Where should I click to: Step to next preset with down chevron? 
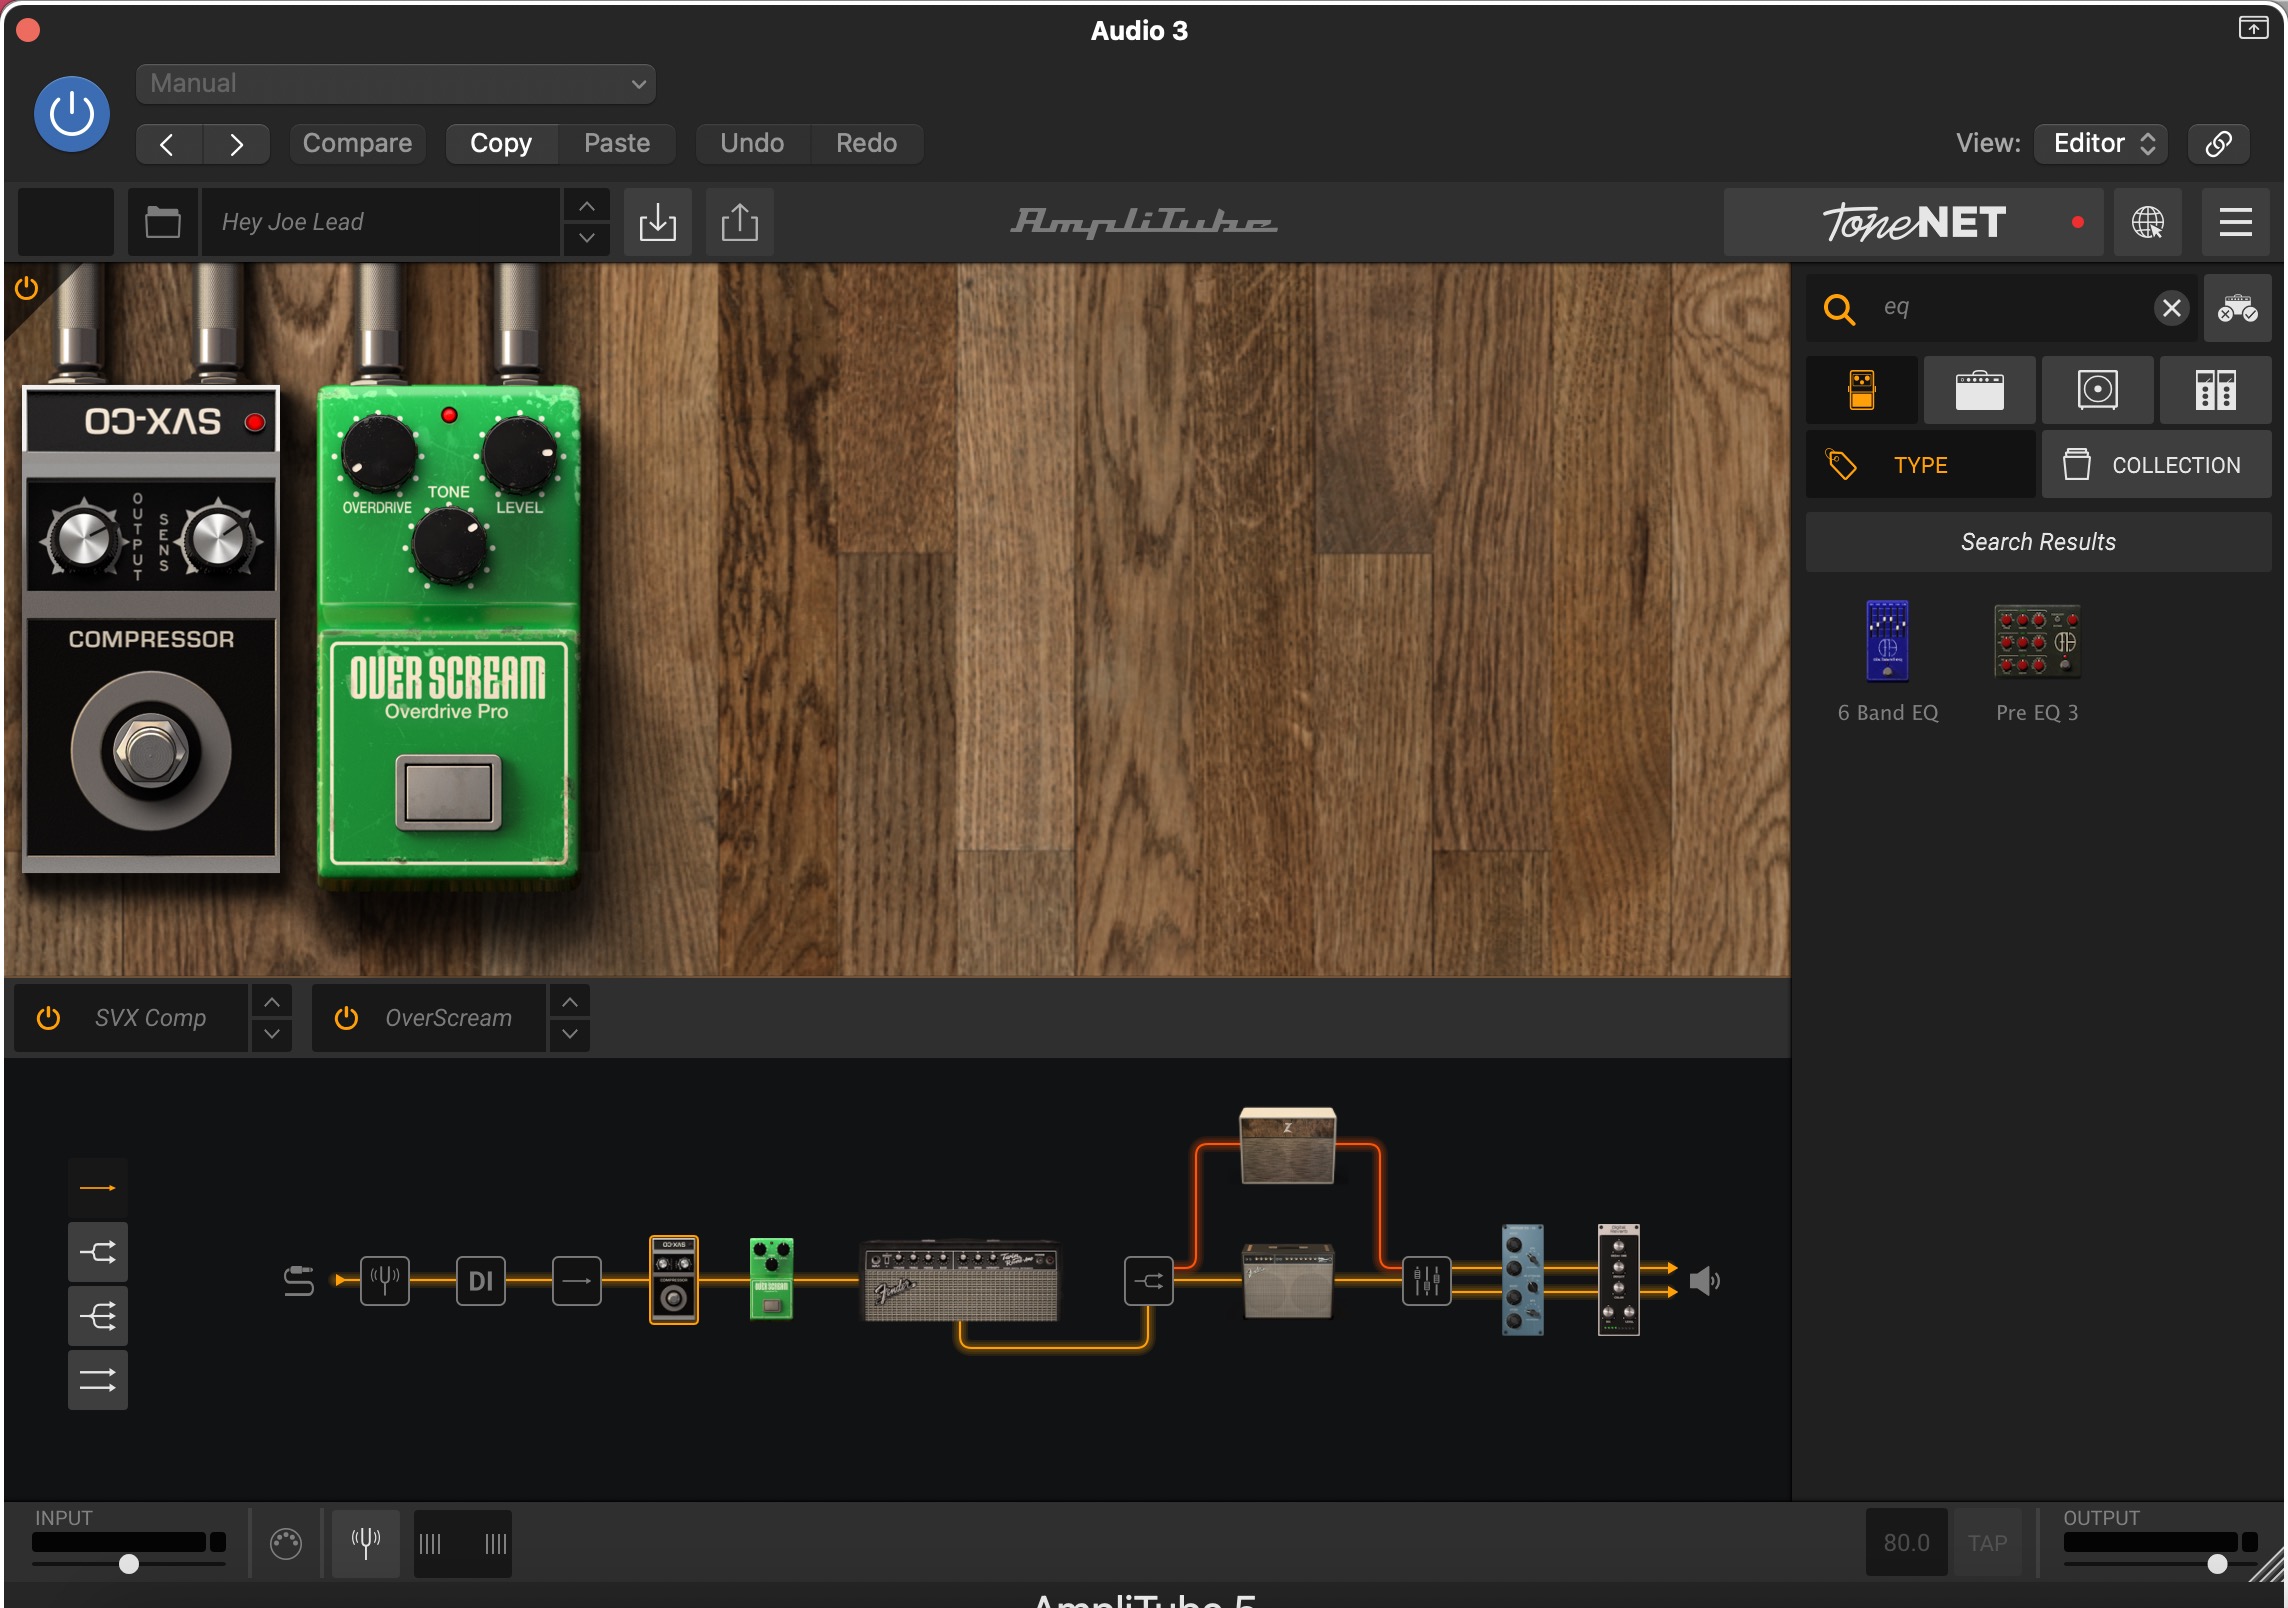[587, 238]
